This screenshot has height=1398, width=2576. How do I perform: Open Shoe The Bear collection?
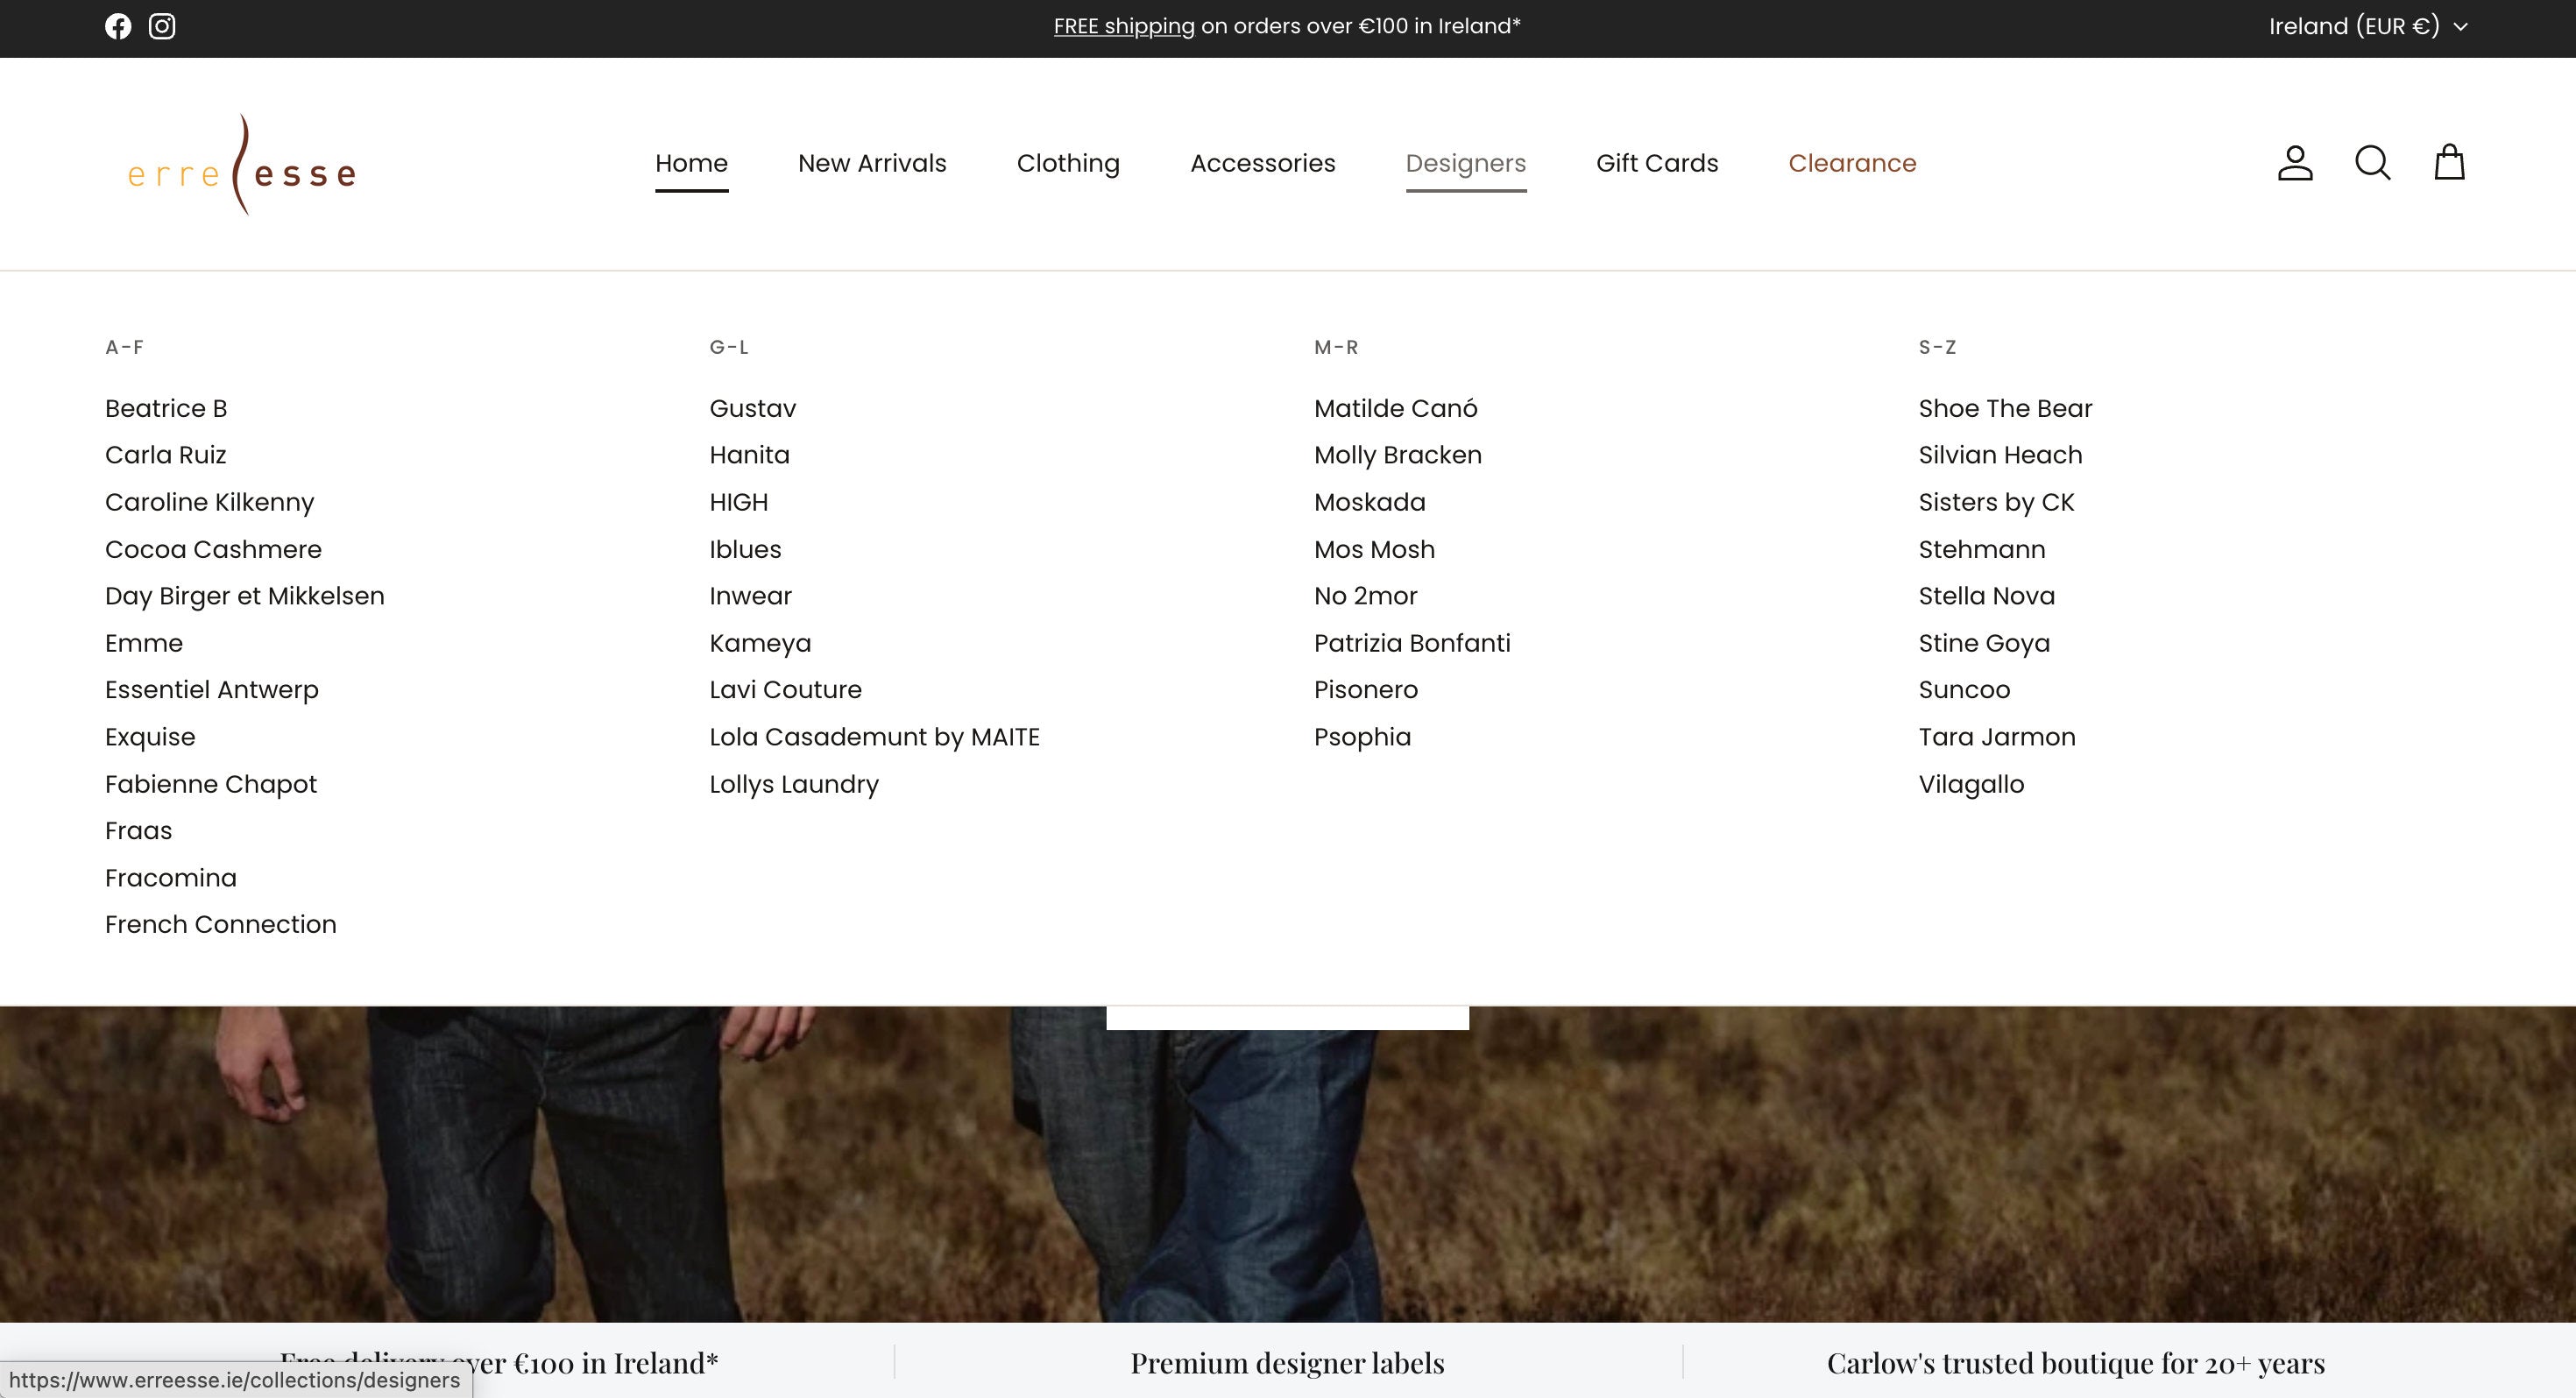pyautogui.click(x=2005, y=408)
